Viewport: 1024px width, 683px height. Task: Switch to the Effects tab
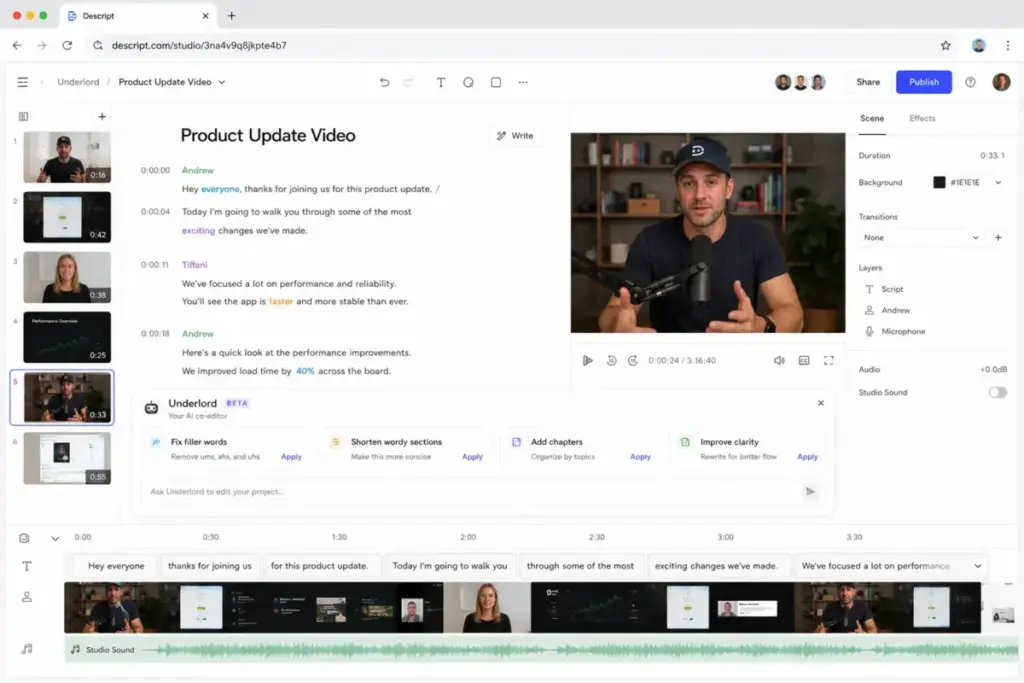coord(922,118)
